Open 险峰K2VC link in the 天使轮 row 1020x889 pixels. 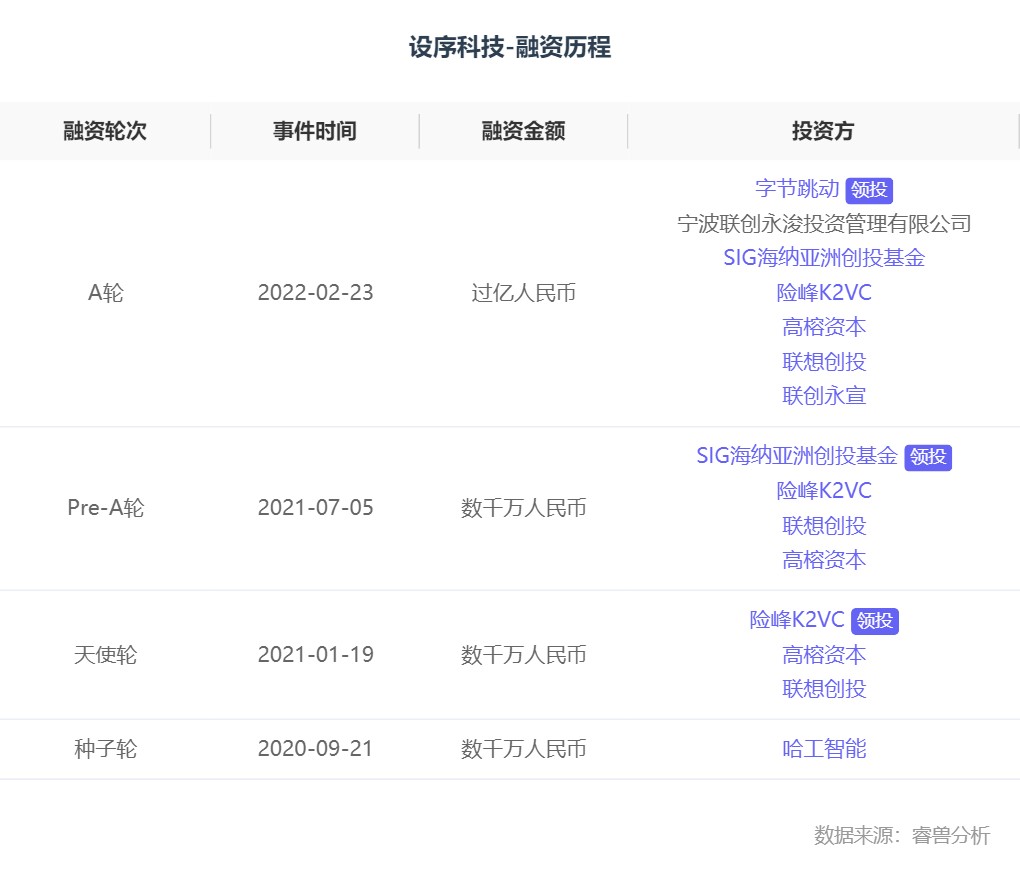(x=797, y=620)
